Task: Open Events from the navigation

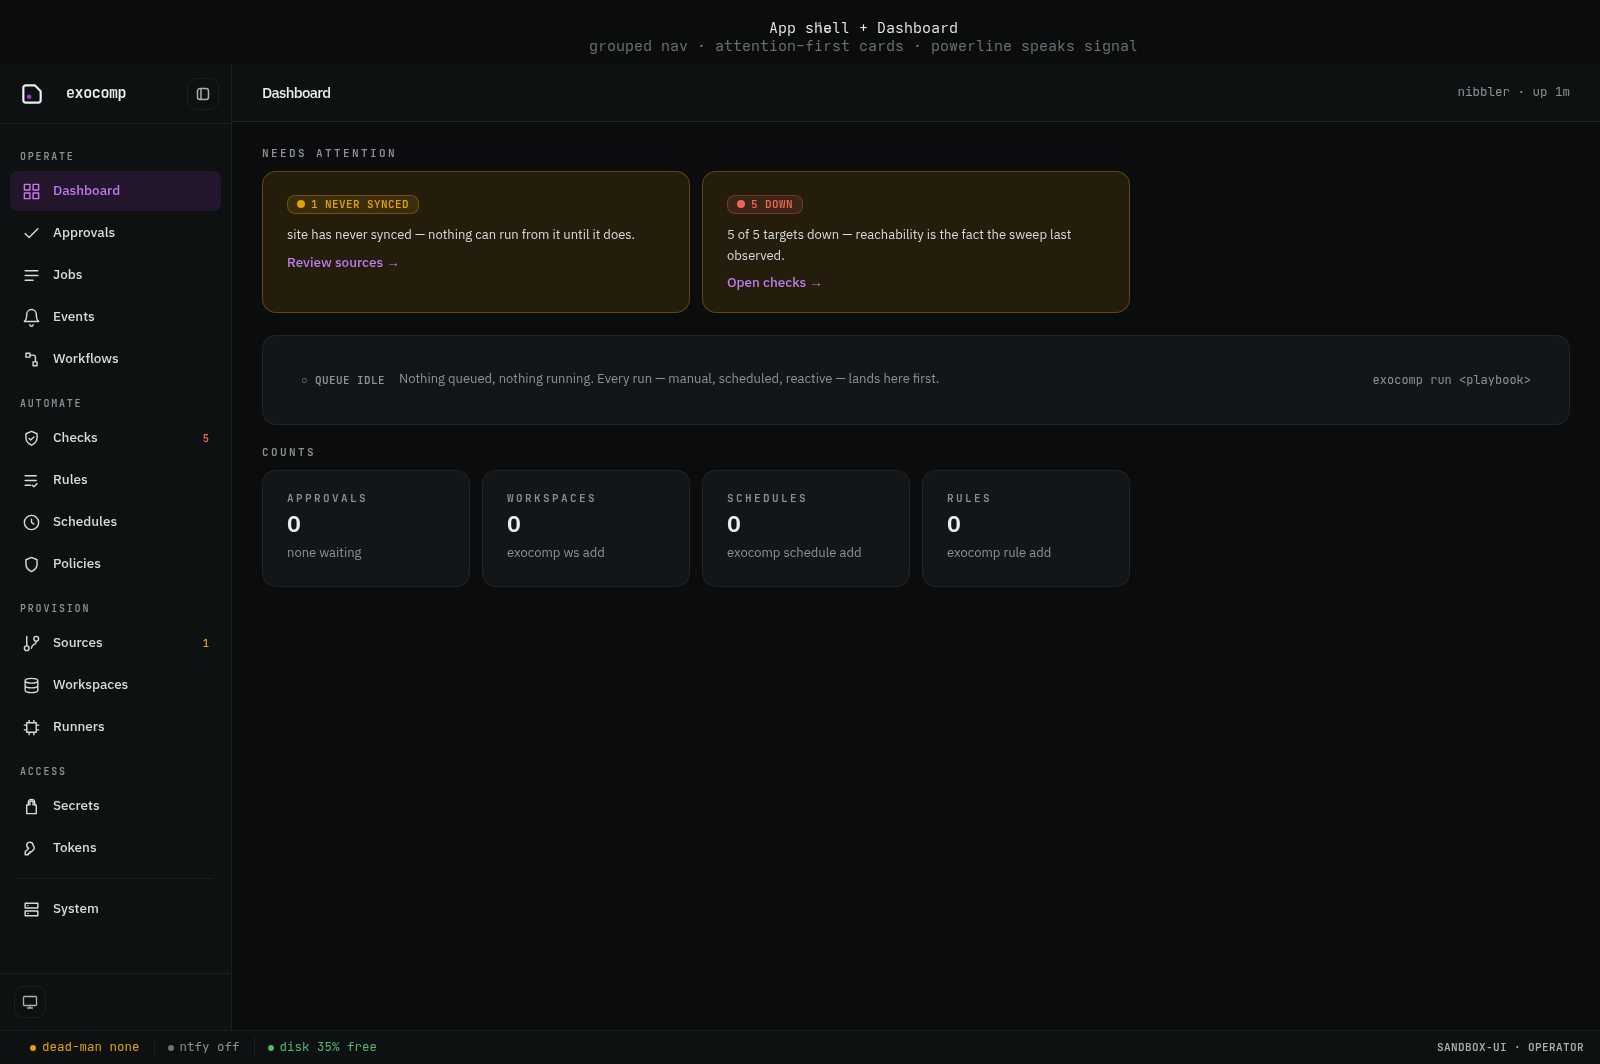Action: click(x=115, y=317)
